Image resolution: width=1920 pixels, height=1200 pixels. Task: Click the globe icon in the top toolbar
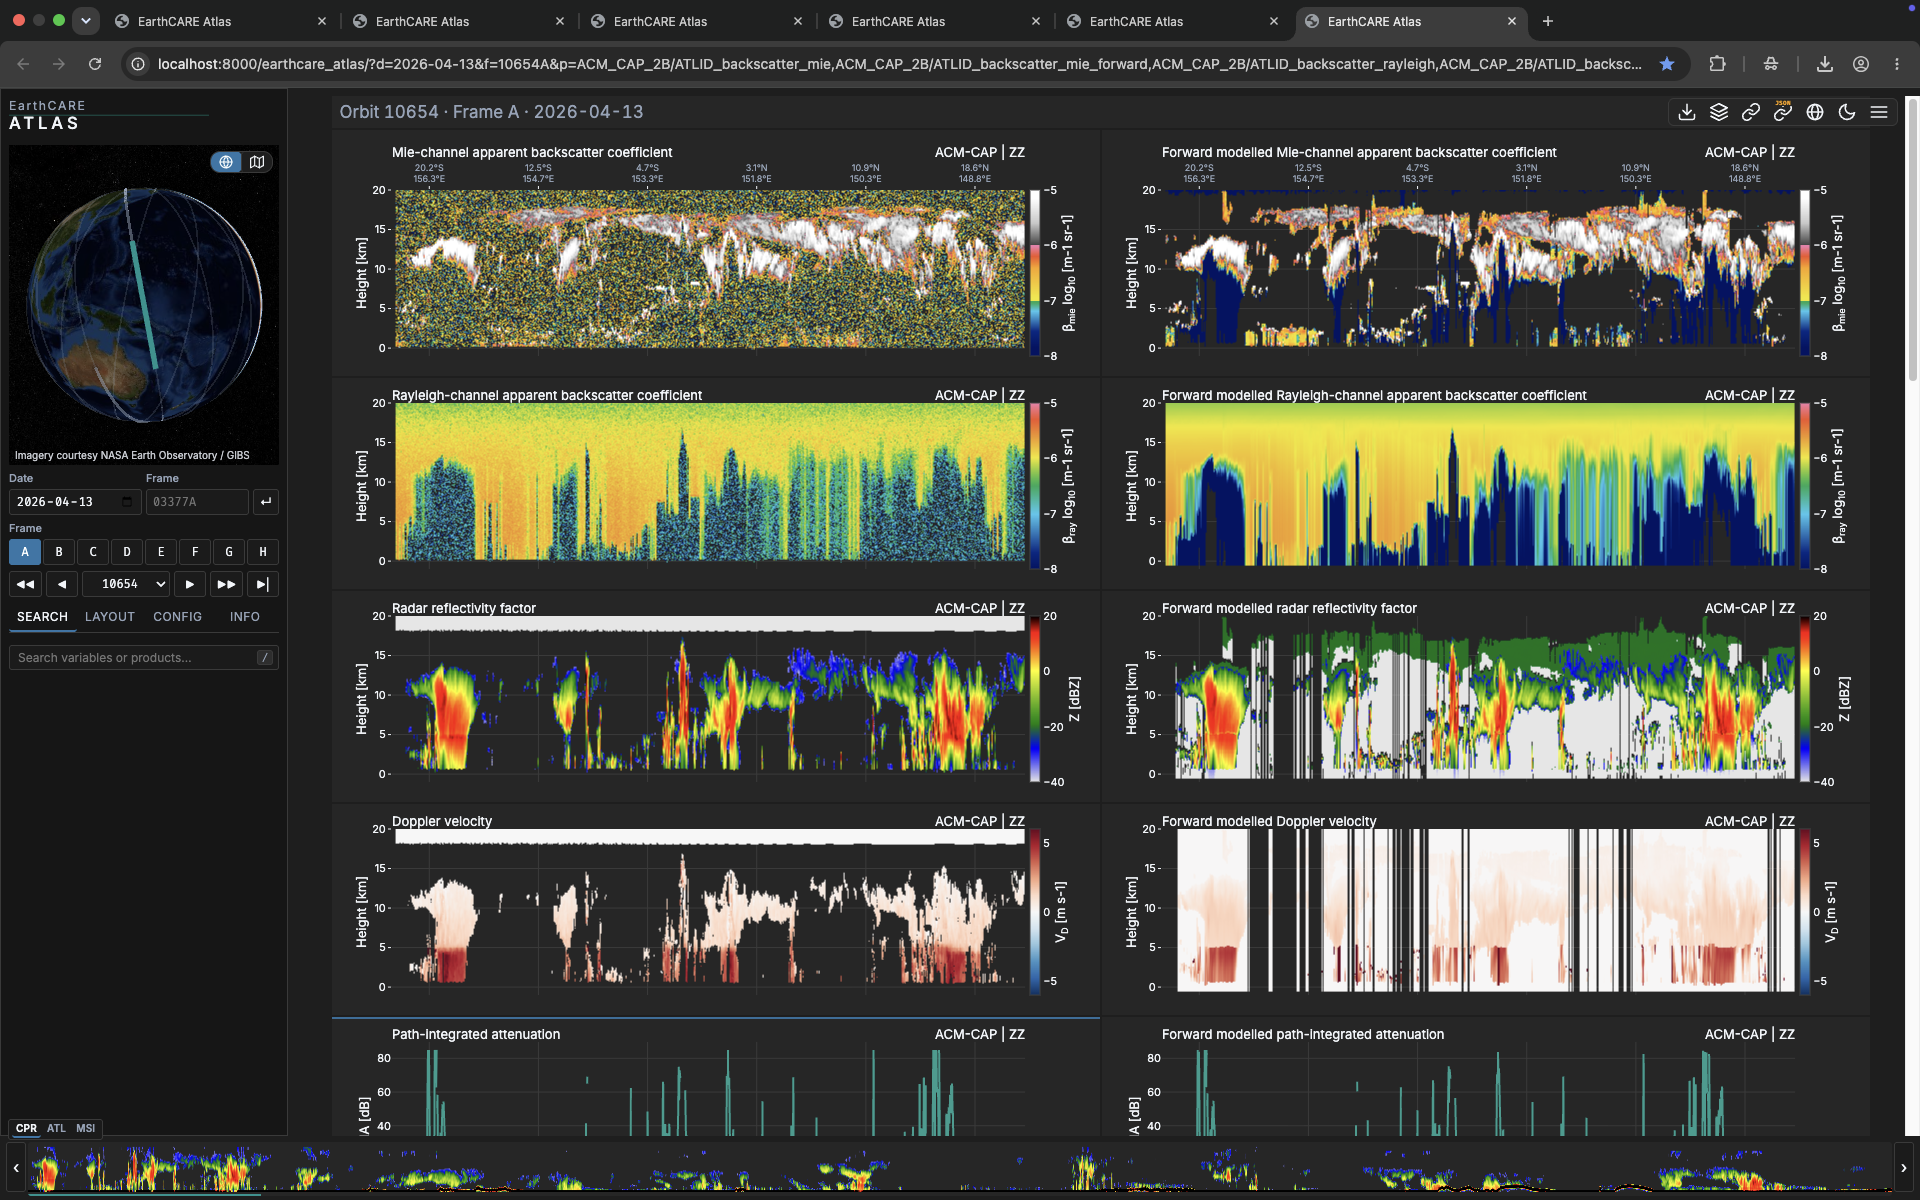click(x=1814, y=112)
